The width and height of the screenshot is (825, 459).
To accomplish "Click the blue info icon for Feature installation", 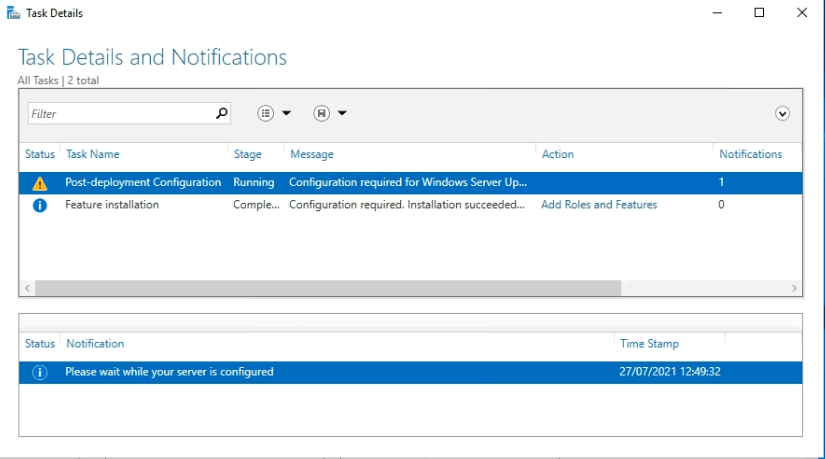I will pos(40,205).
